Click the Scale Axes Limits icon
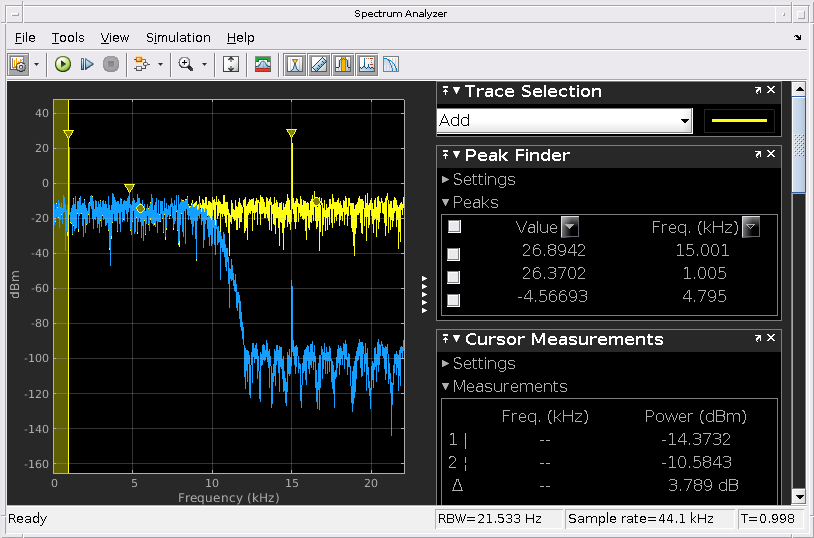This screenshot has height=538, width=814. [231, 64]
